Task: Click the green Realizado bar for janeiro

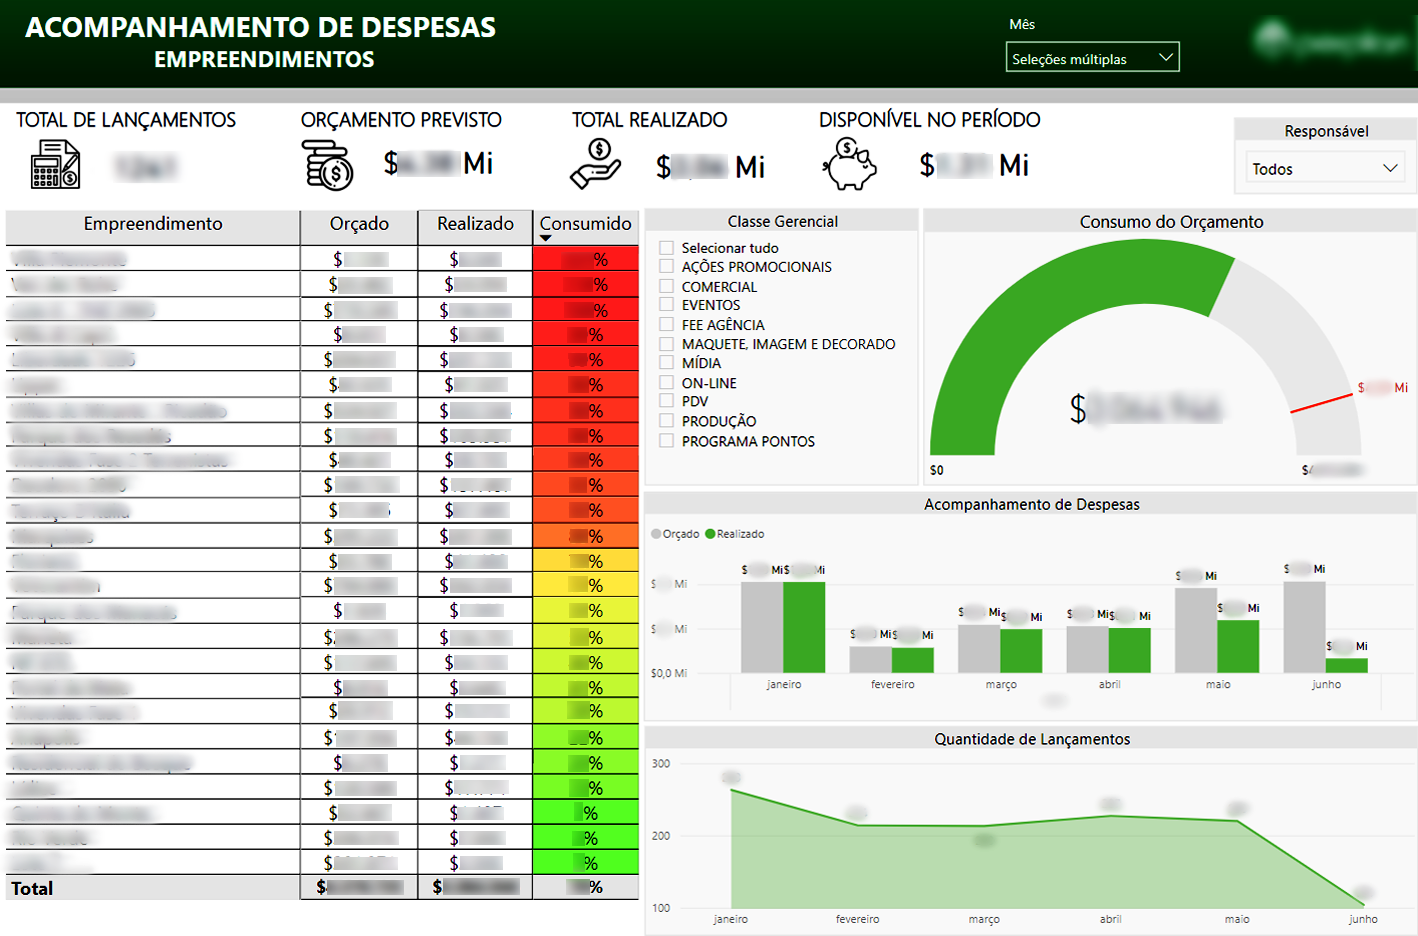Action: pos(804,627)
